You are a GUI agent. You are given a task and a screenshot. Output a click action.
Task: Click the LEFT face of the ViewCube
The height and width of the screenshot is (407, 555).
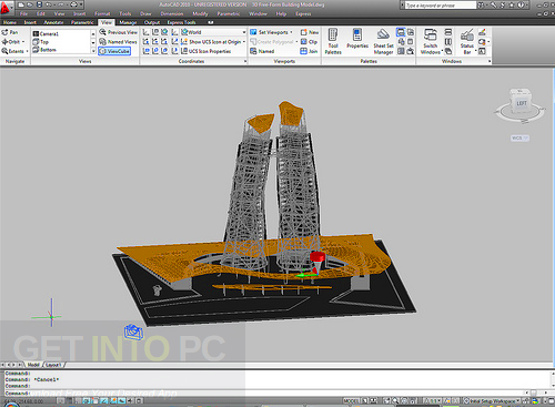tap(521, 103)
